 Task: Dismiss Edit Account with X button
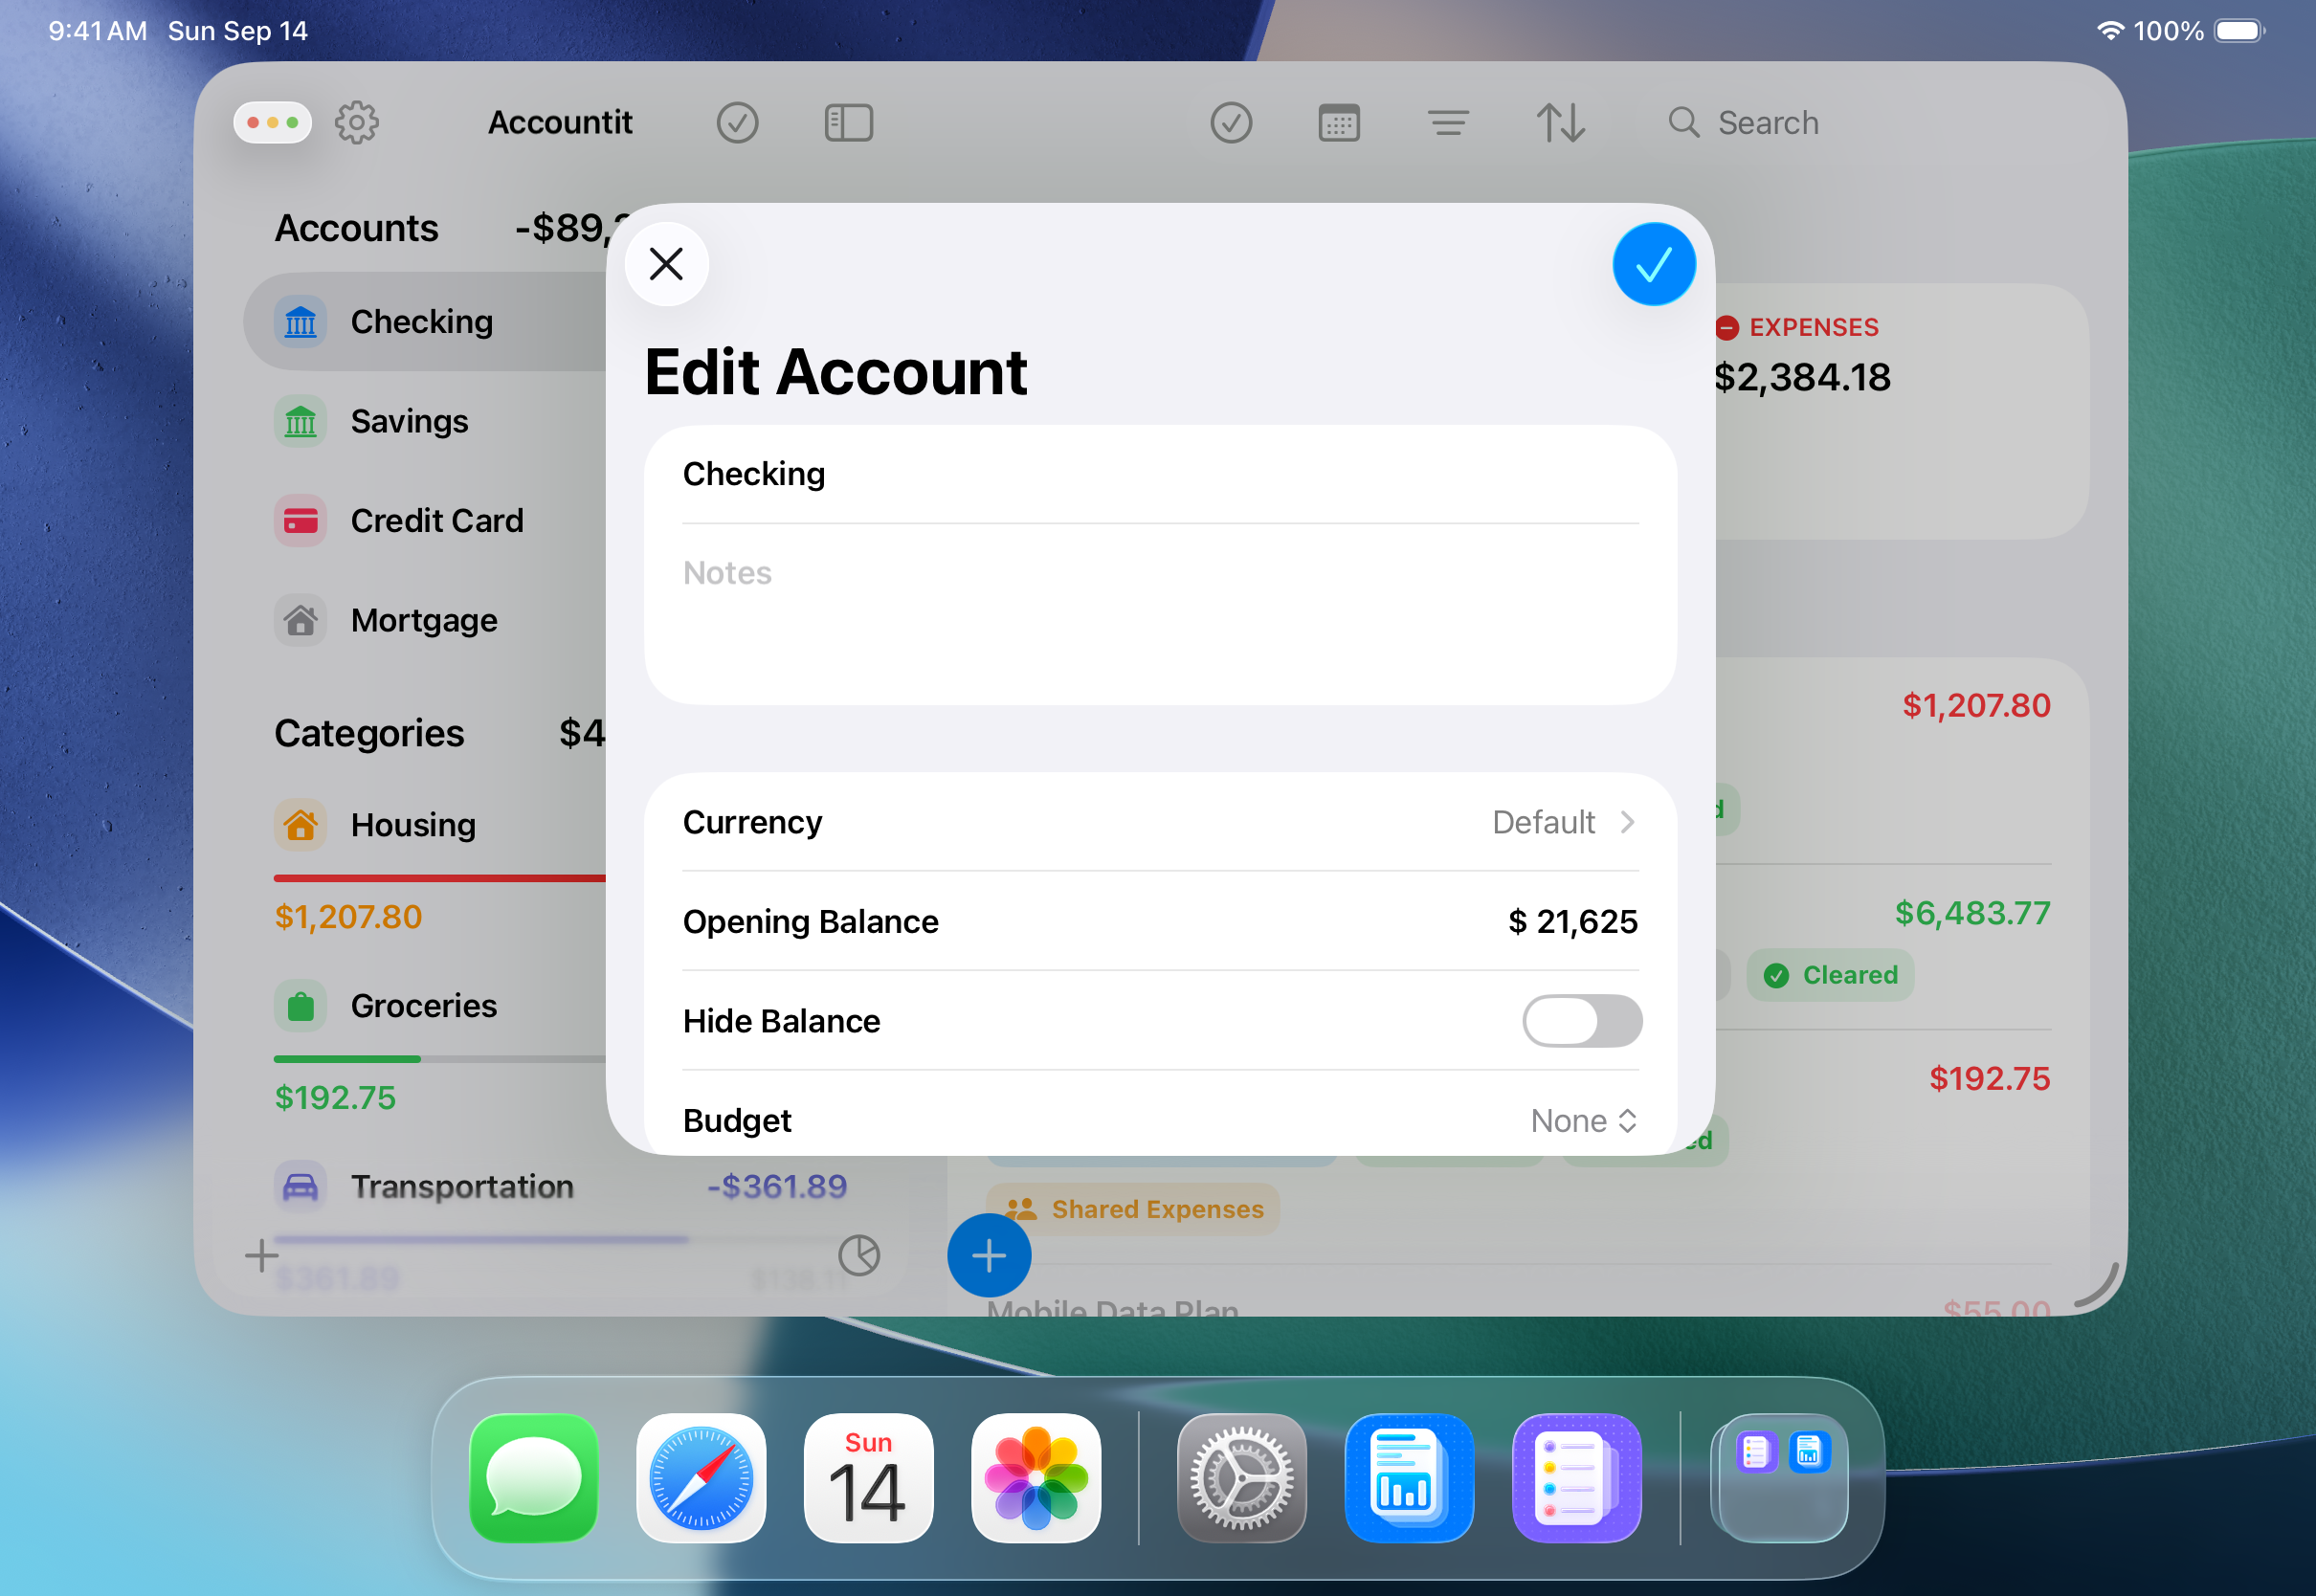[666, 264]
